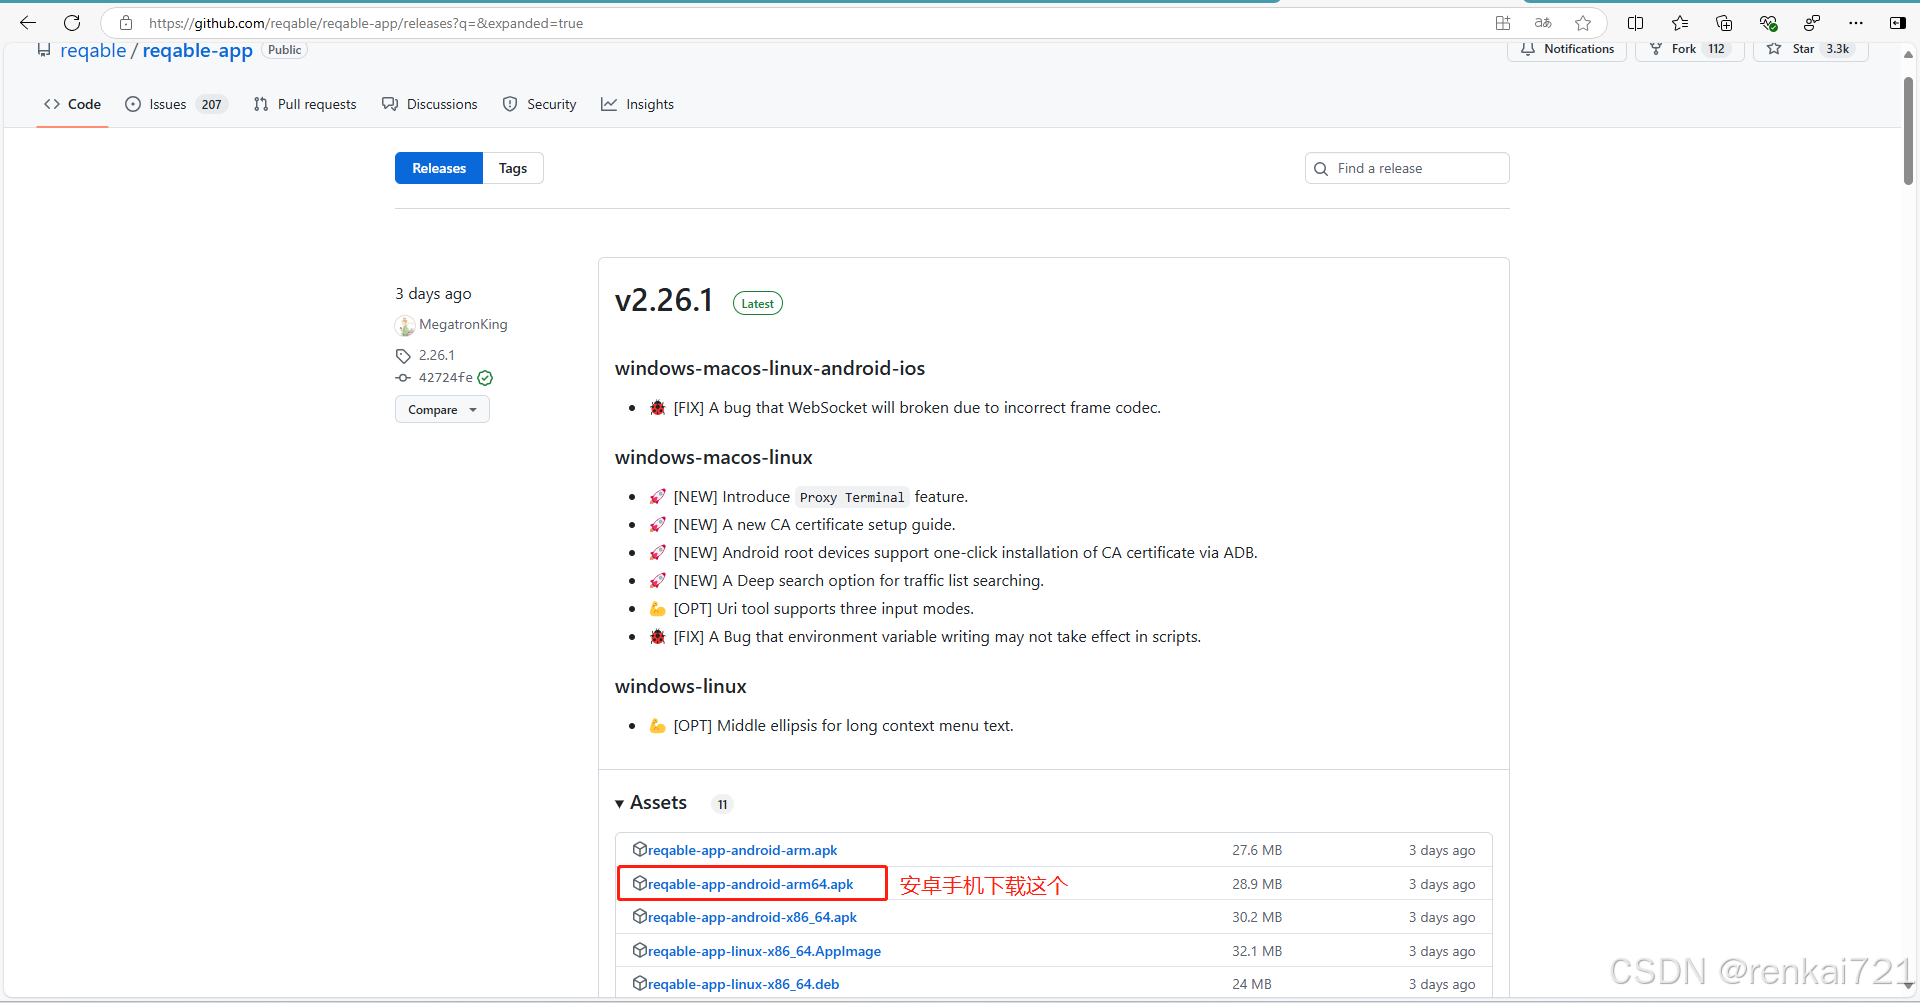Download reqable-app-linux-x86_64.AppImage
Viewport: 1920px width, 1003px height.
764,951
